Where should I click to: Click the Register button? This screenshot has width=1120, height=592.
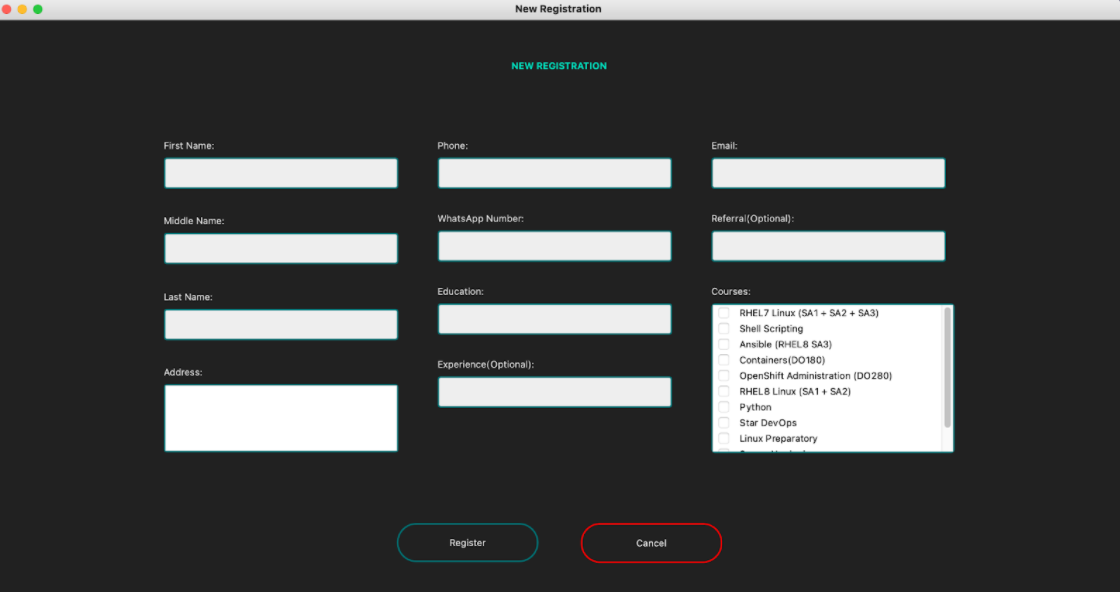pos(467,542)
